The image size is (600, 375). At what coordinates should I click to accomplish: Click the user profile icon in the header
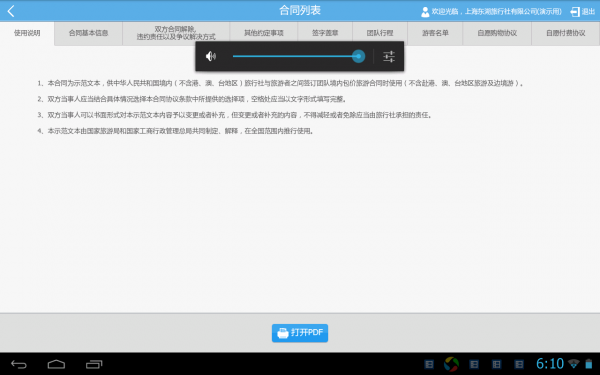point(425,12)
